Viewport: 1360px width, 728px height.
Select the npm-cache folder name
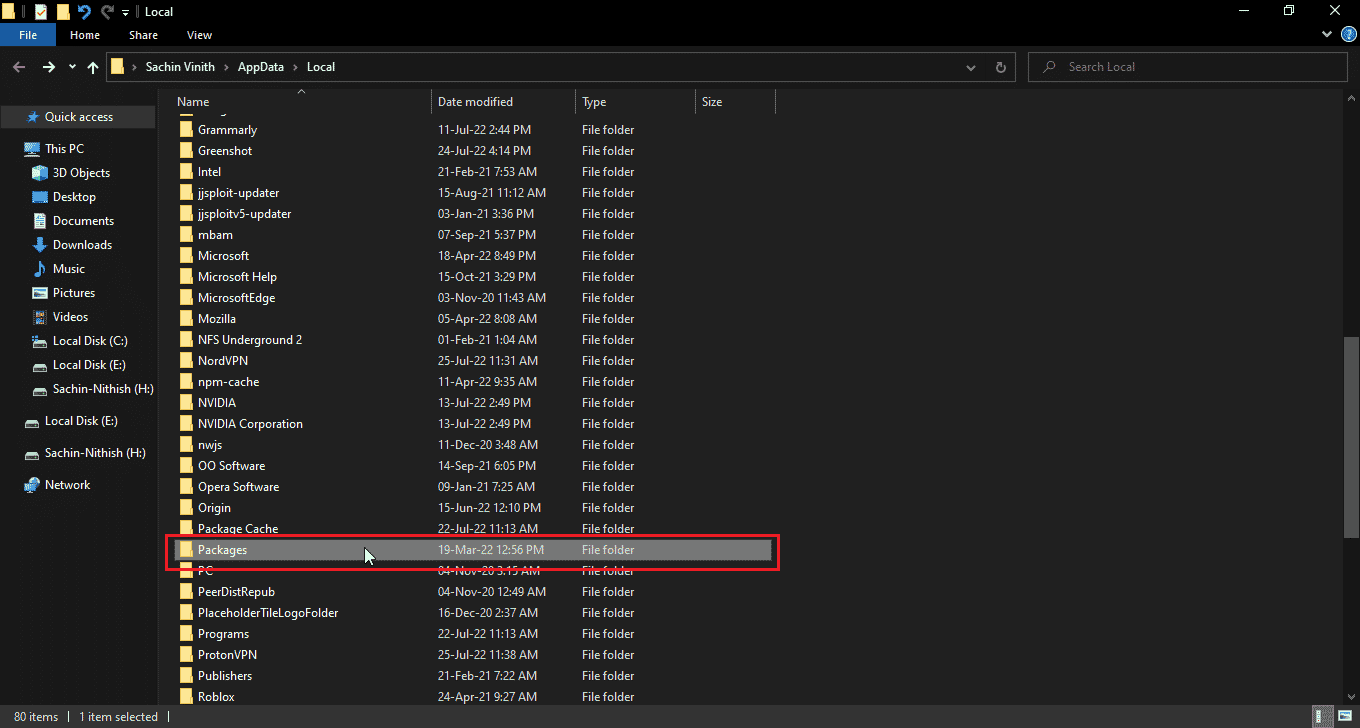click(x=228, y=382)
